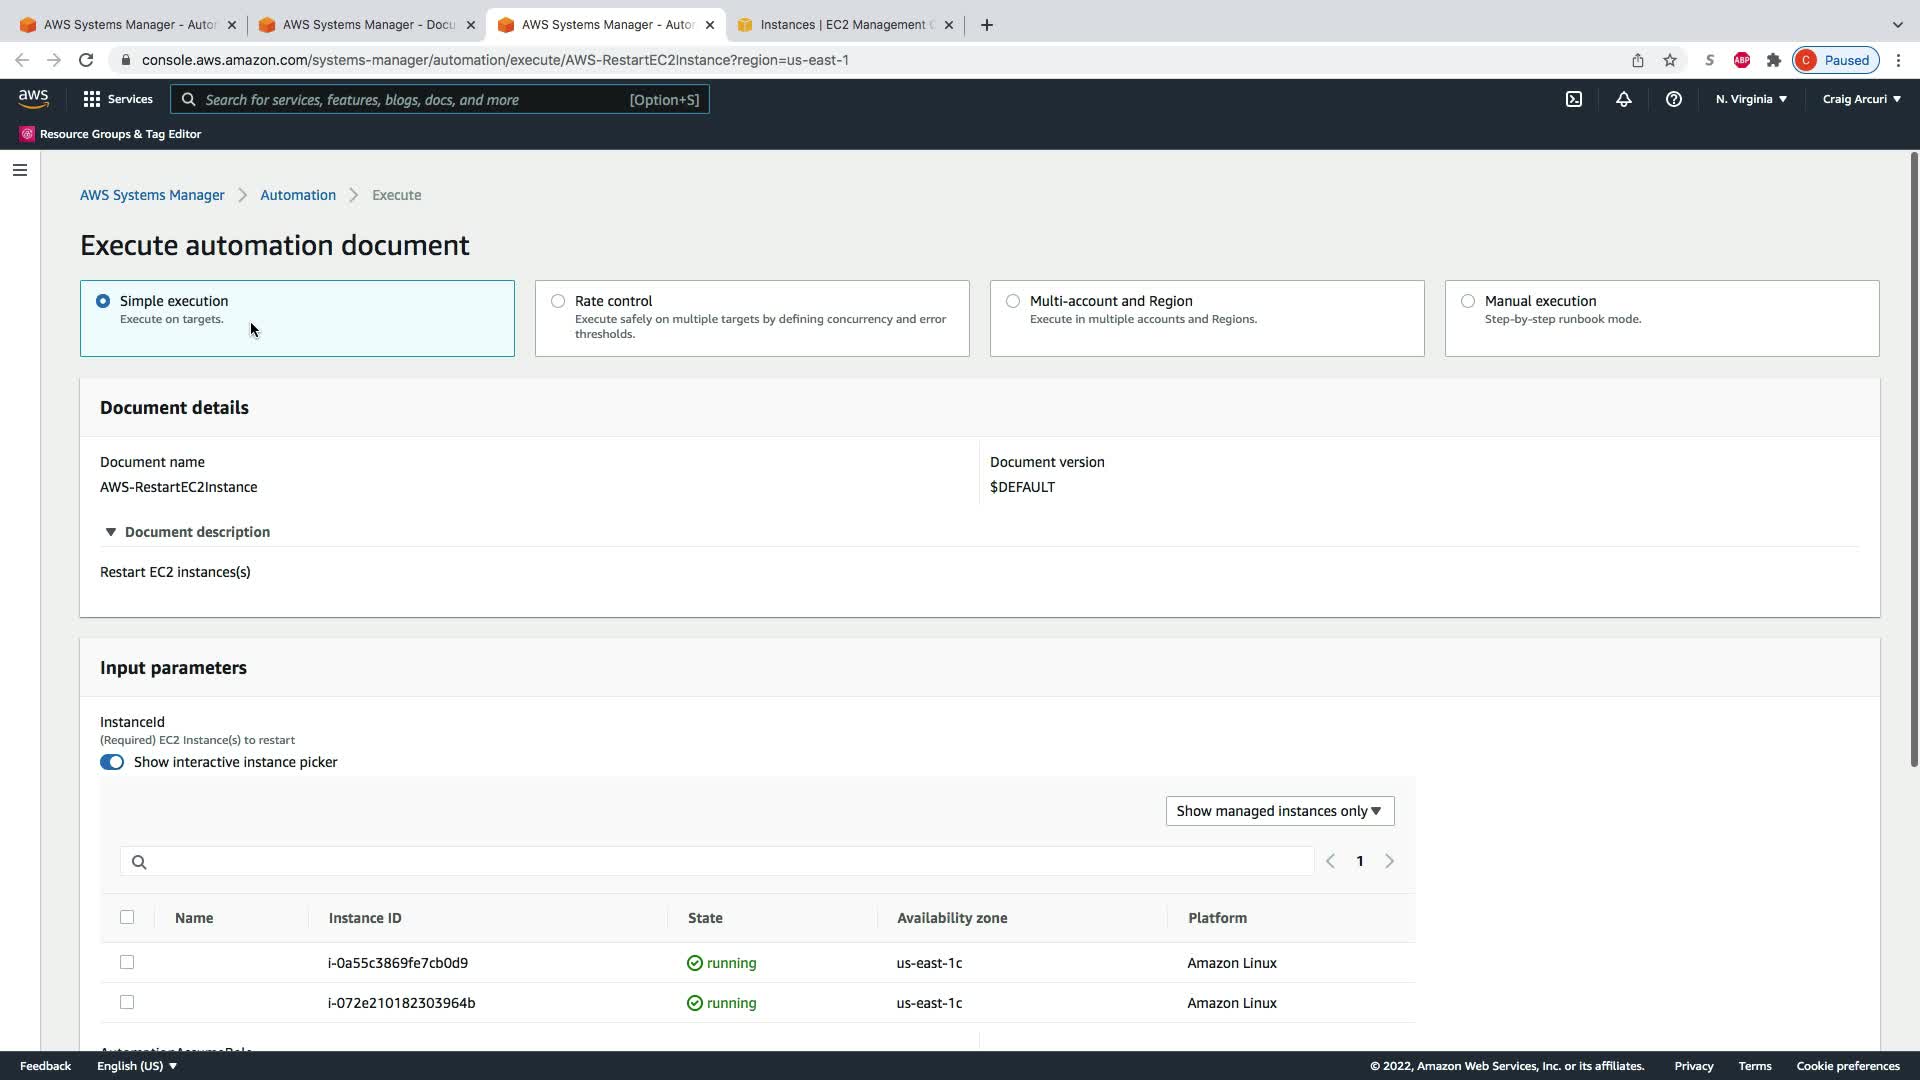Click the help question mark icon
The width and height of the screenshot is (1920, 1080).
point(1673,99)
